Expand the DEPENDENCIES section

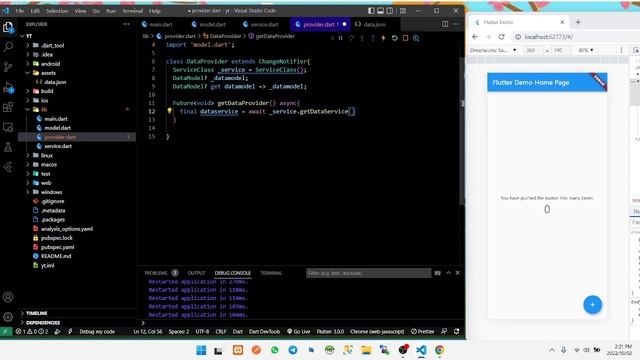[x=42, y=322]
